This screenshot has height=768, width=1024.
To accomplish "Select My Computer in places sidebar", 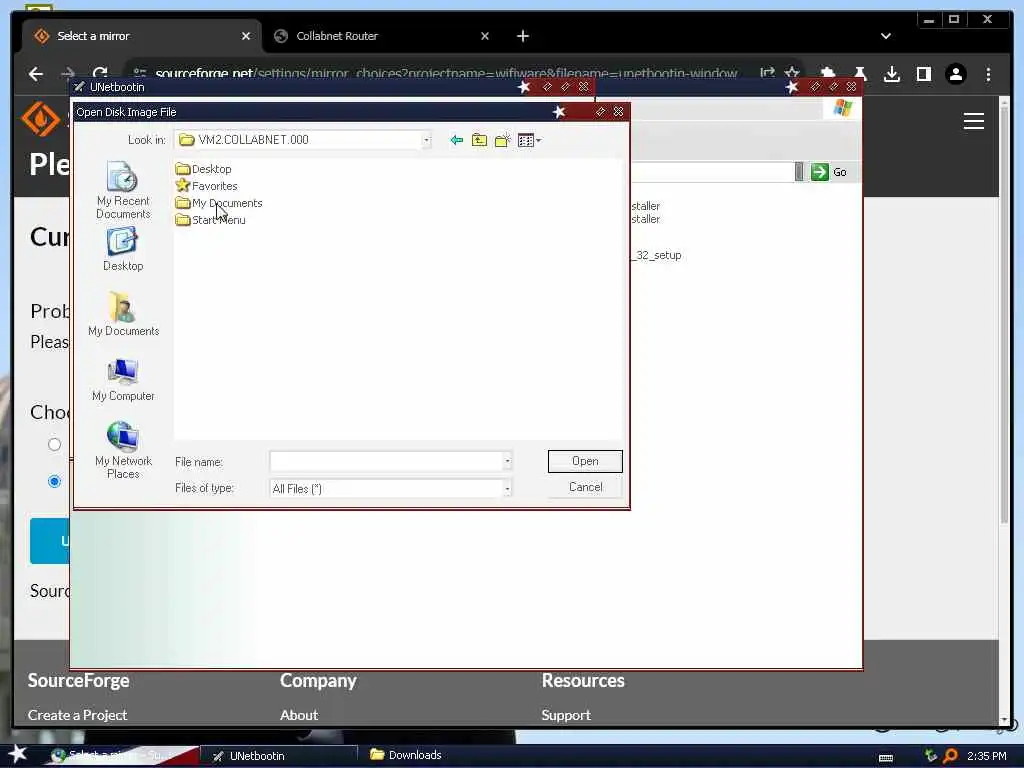I will tap(123, 379).
